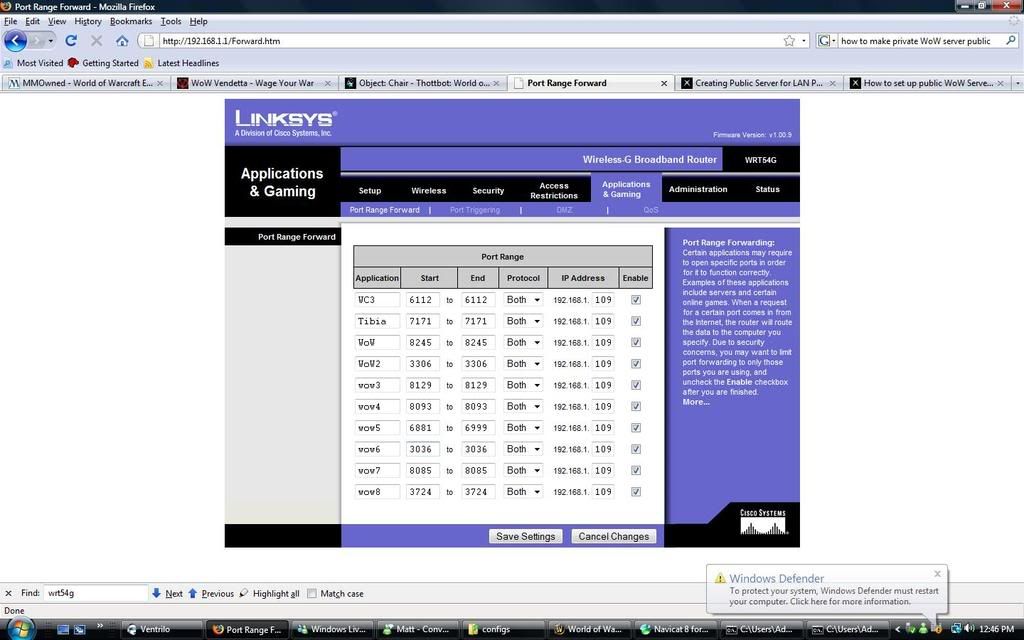The image size is (1024, 640).
Task: Open the configs folder taskbar button
Action: click(504, 629)
